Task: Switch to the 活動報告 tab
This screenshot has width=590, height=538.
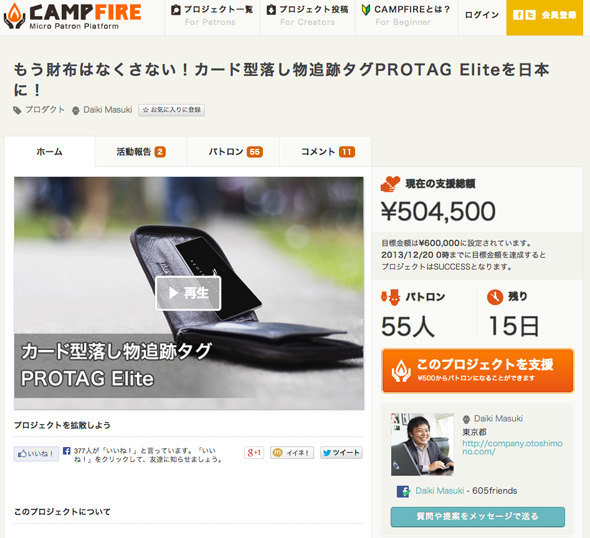Action: [141, 152]
